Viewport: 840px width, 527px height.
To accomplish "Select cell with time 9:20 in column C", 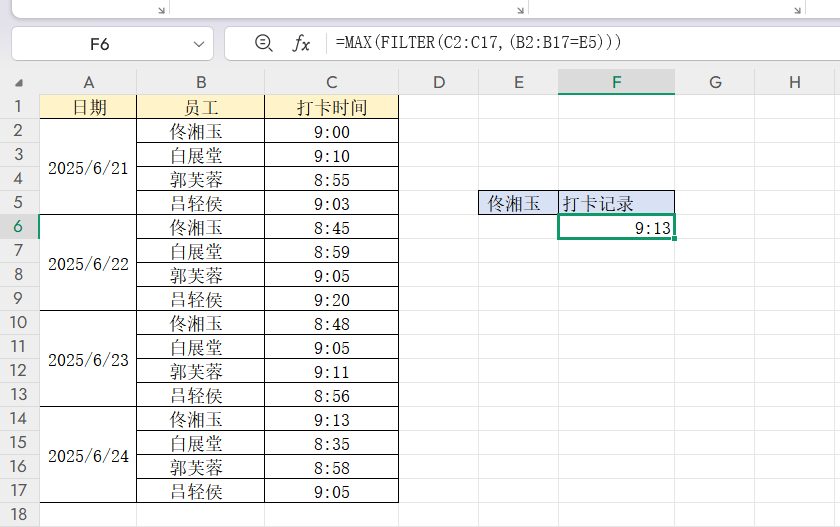I will (331, 299).
